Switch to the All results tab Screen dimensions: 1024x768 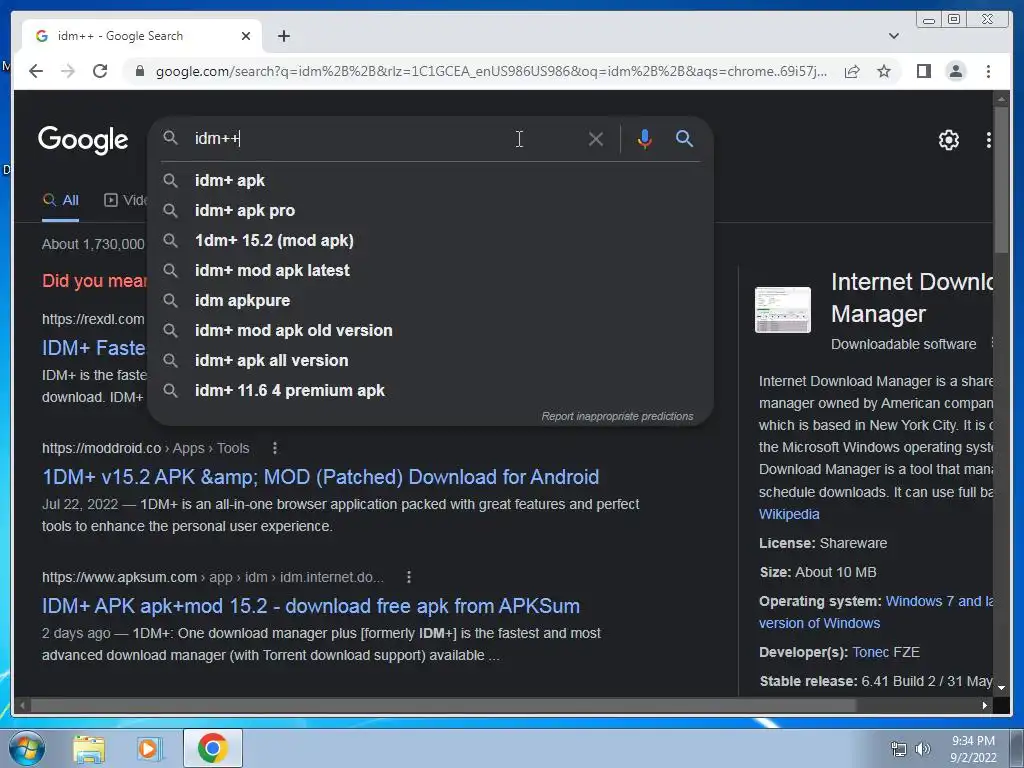(x=61, y=200)
